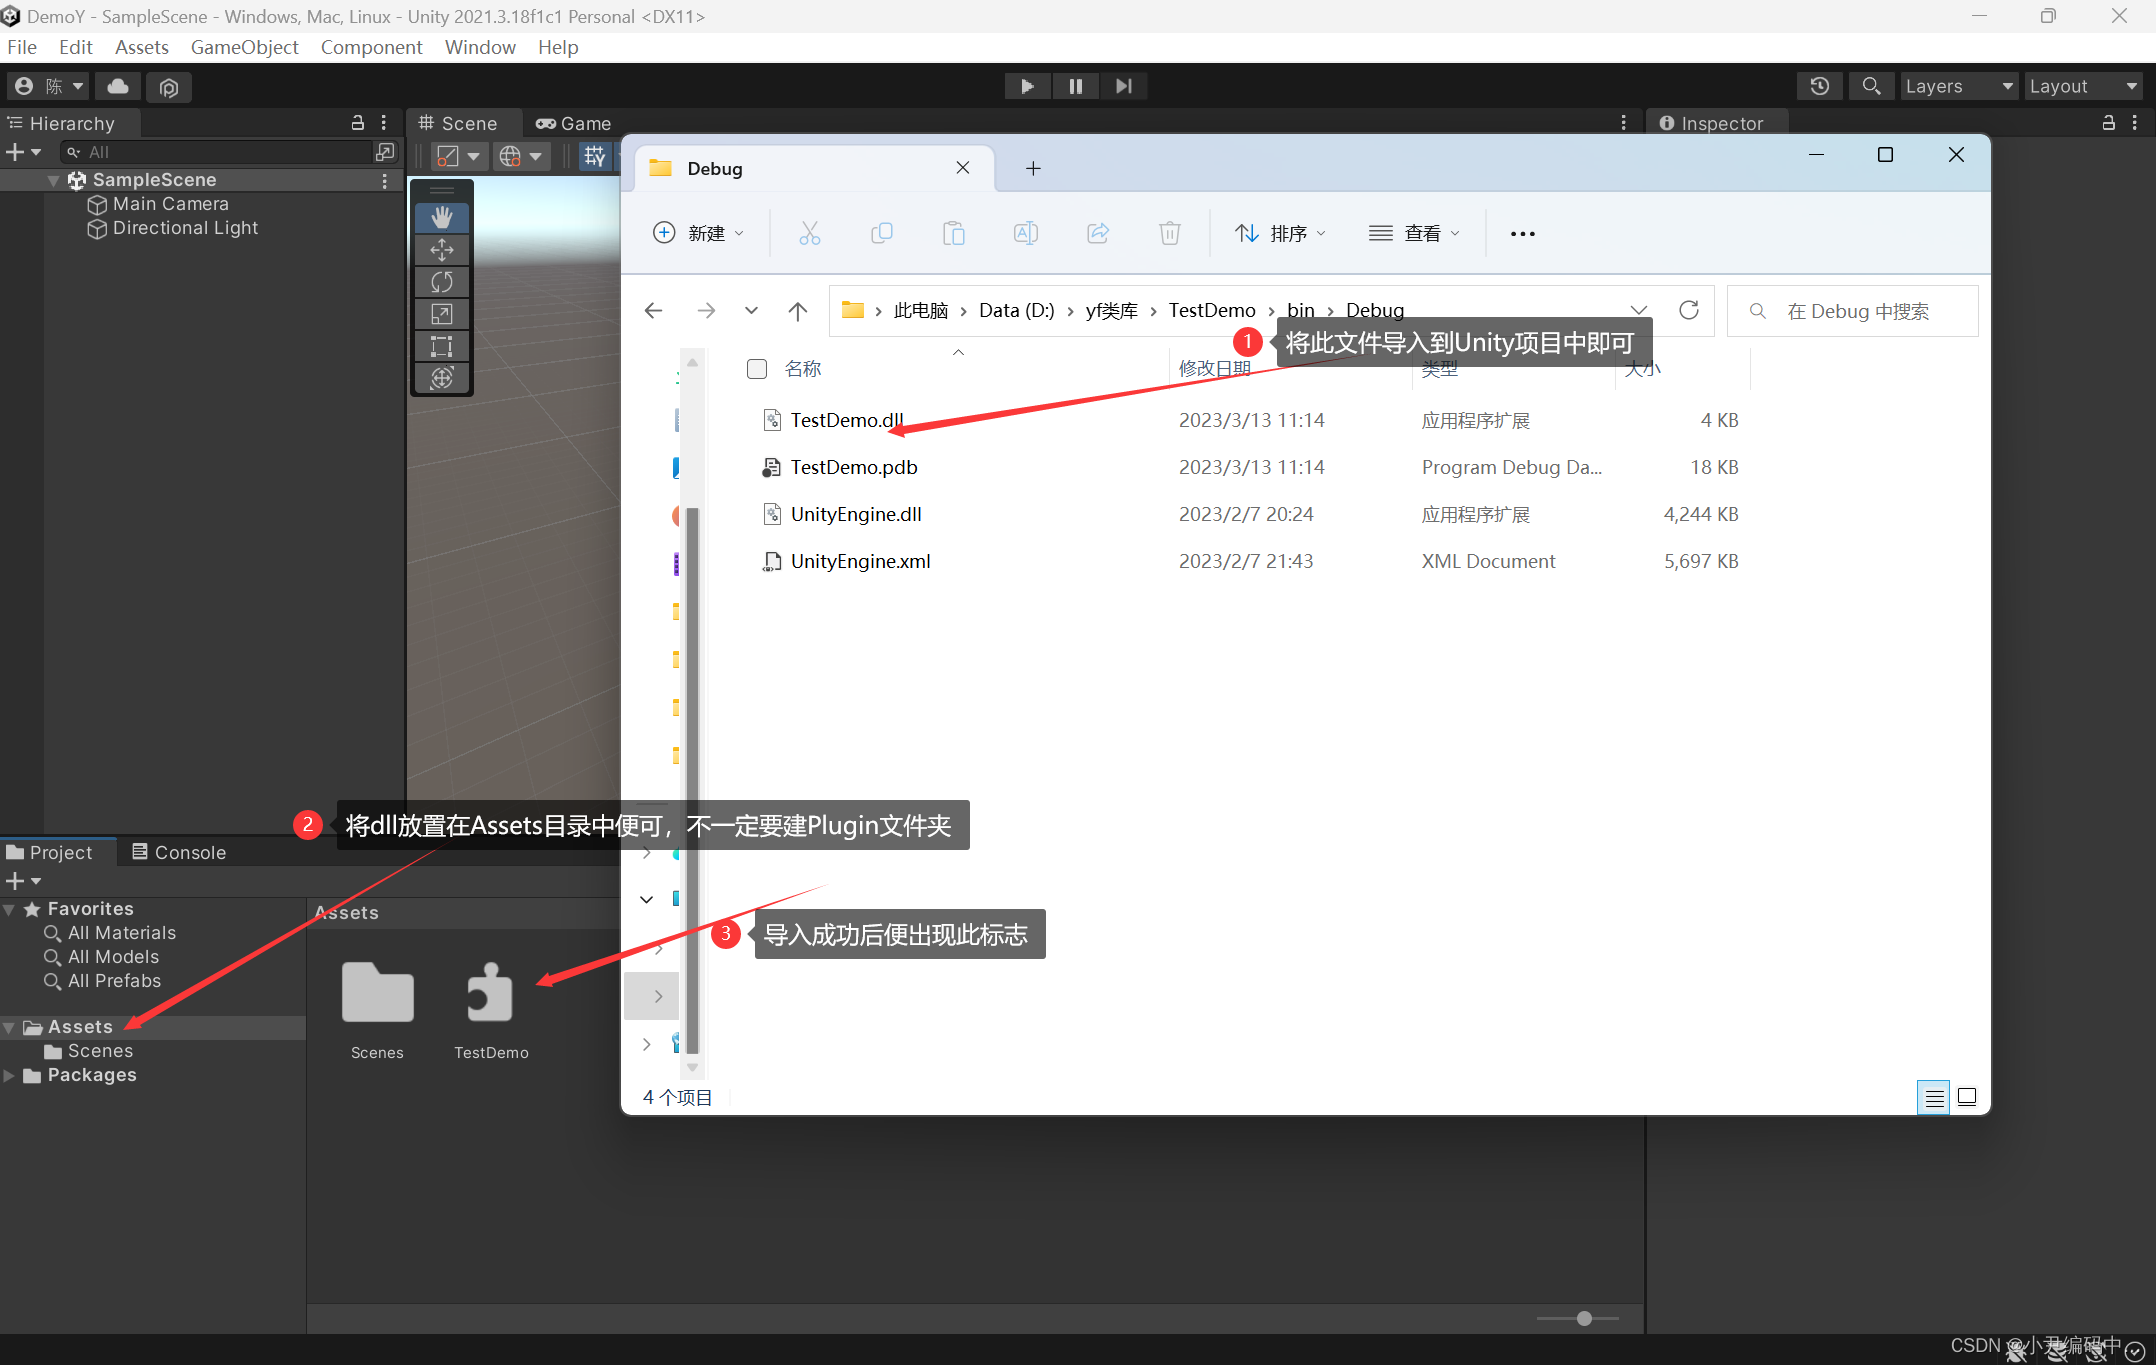Click the Paste icon in Explorer toolbar
The image size is (2156, 1365).
(x=954, y=233)
